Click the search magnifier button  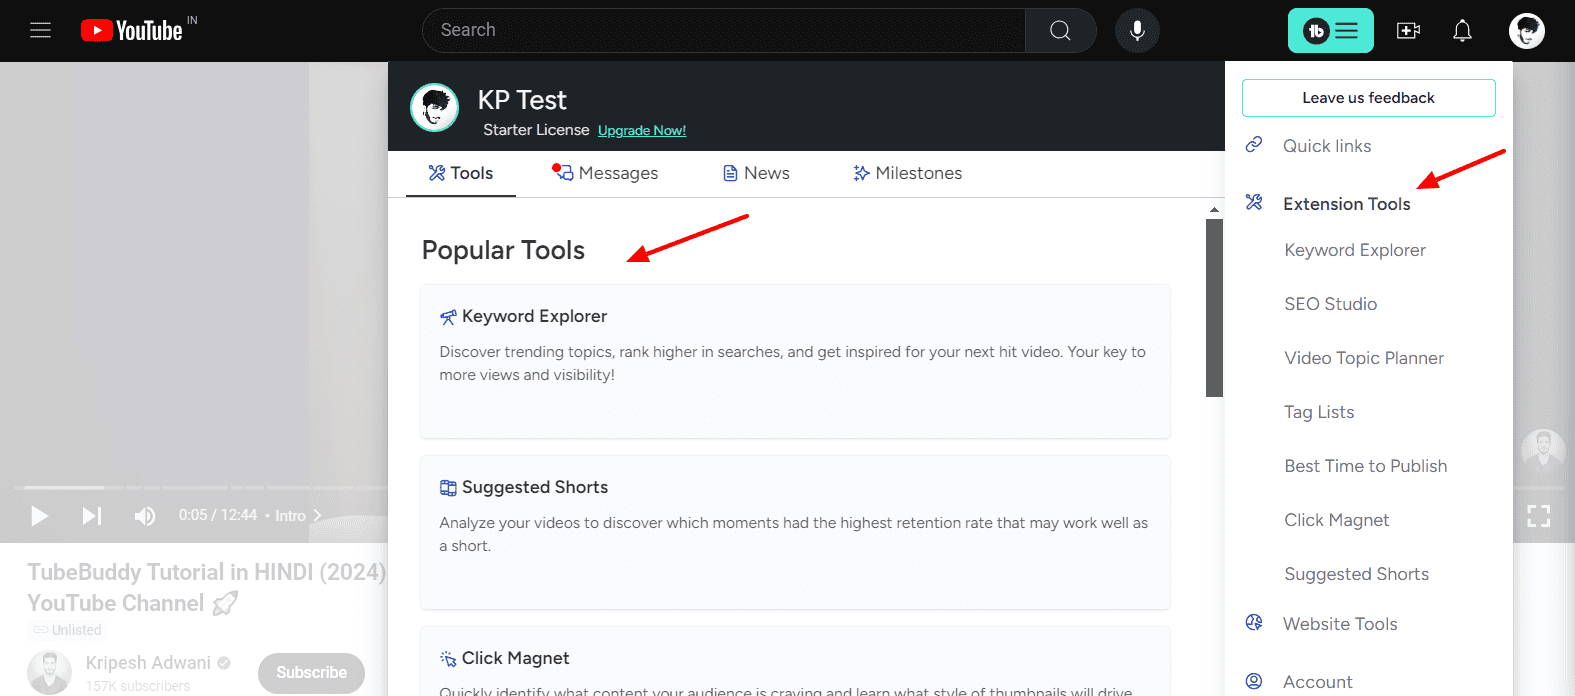1060,31
